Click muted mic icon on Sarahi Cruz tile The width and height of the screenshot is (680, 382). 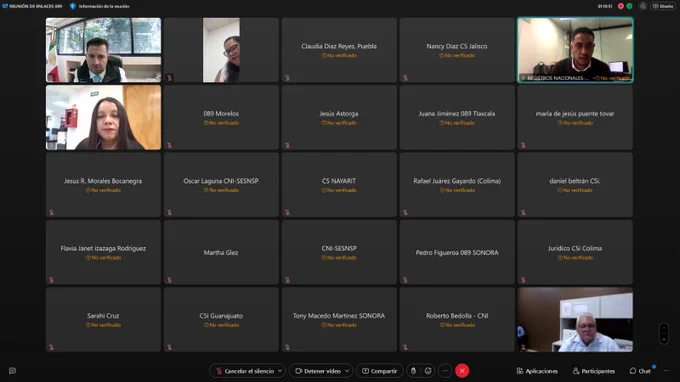pos(52,347)
